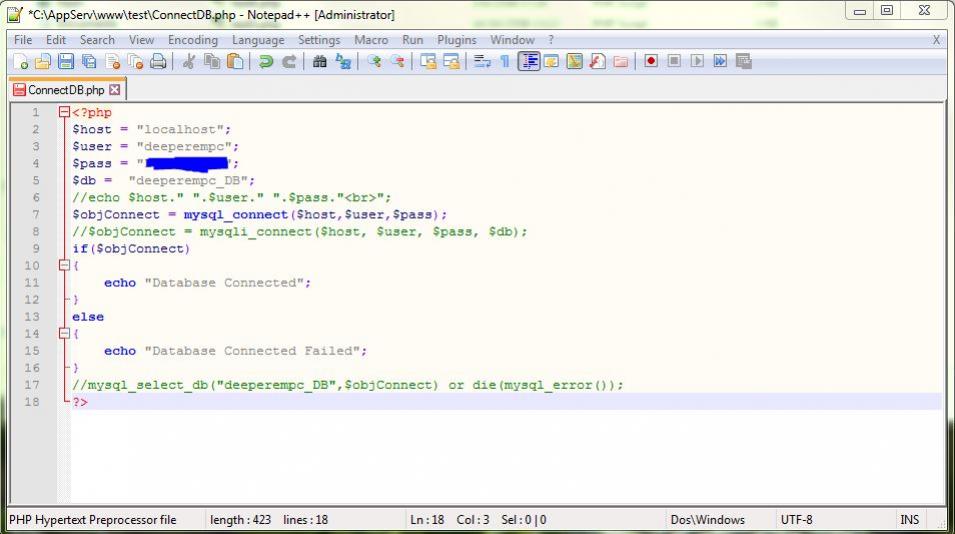Click the mysql_connect function call on line 7

(236, 214)
